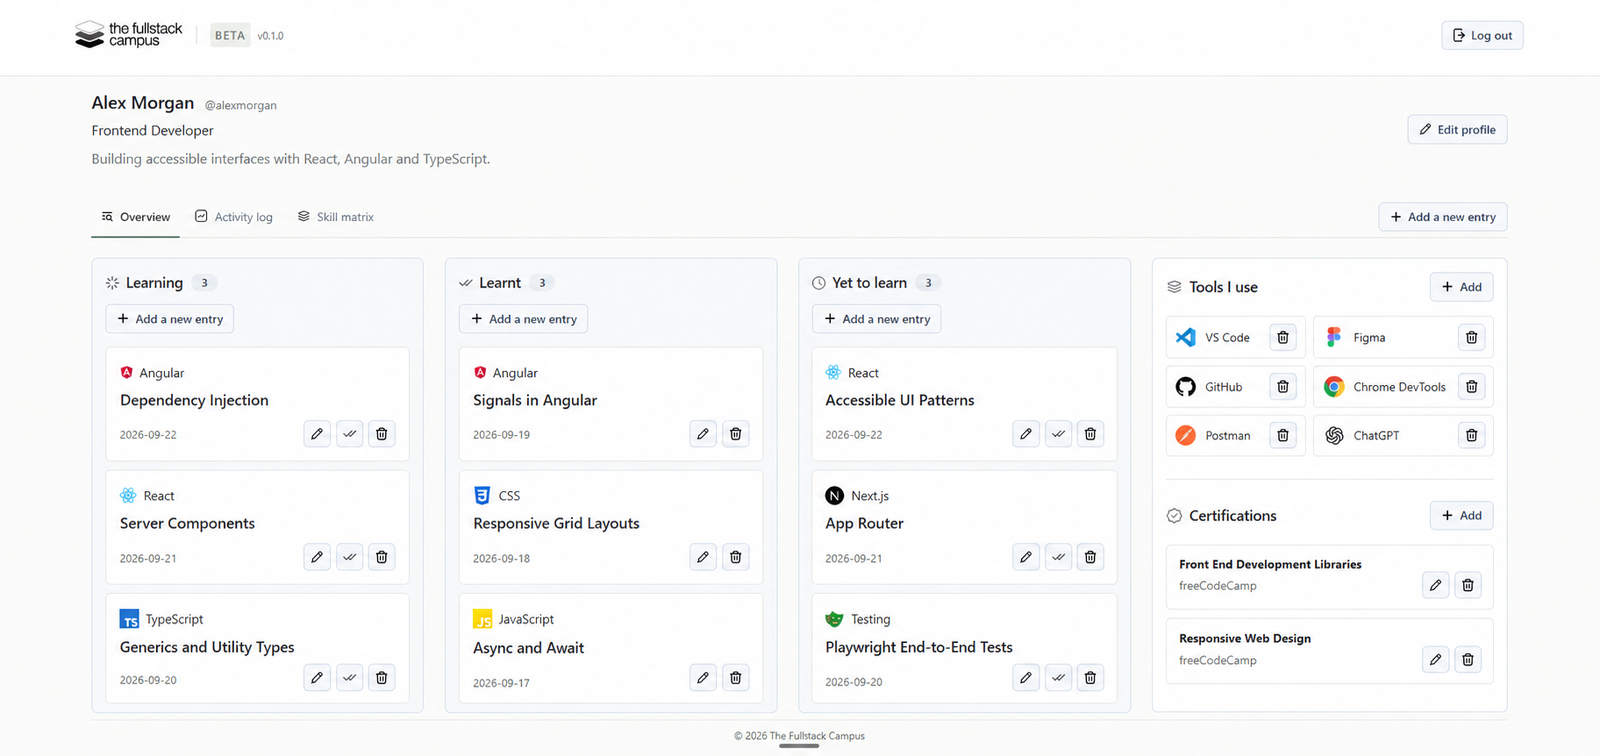Remove Figma from tools
This screenshot has height=756, width=1600.
click(1471, 338)
